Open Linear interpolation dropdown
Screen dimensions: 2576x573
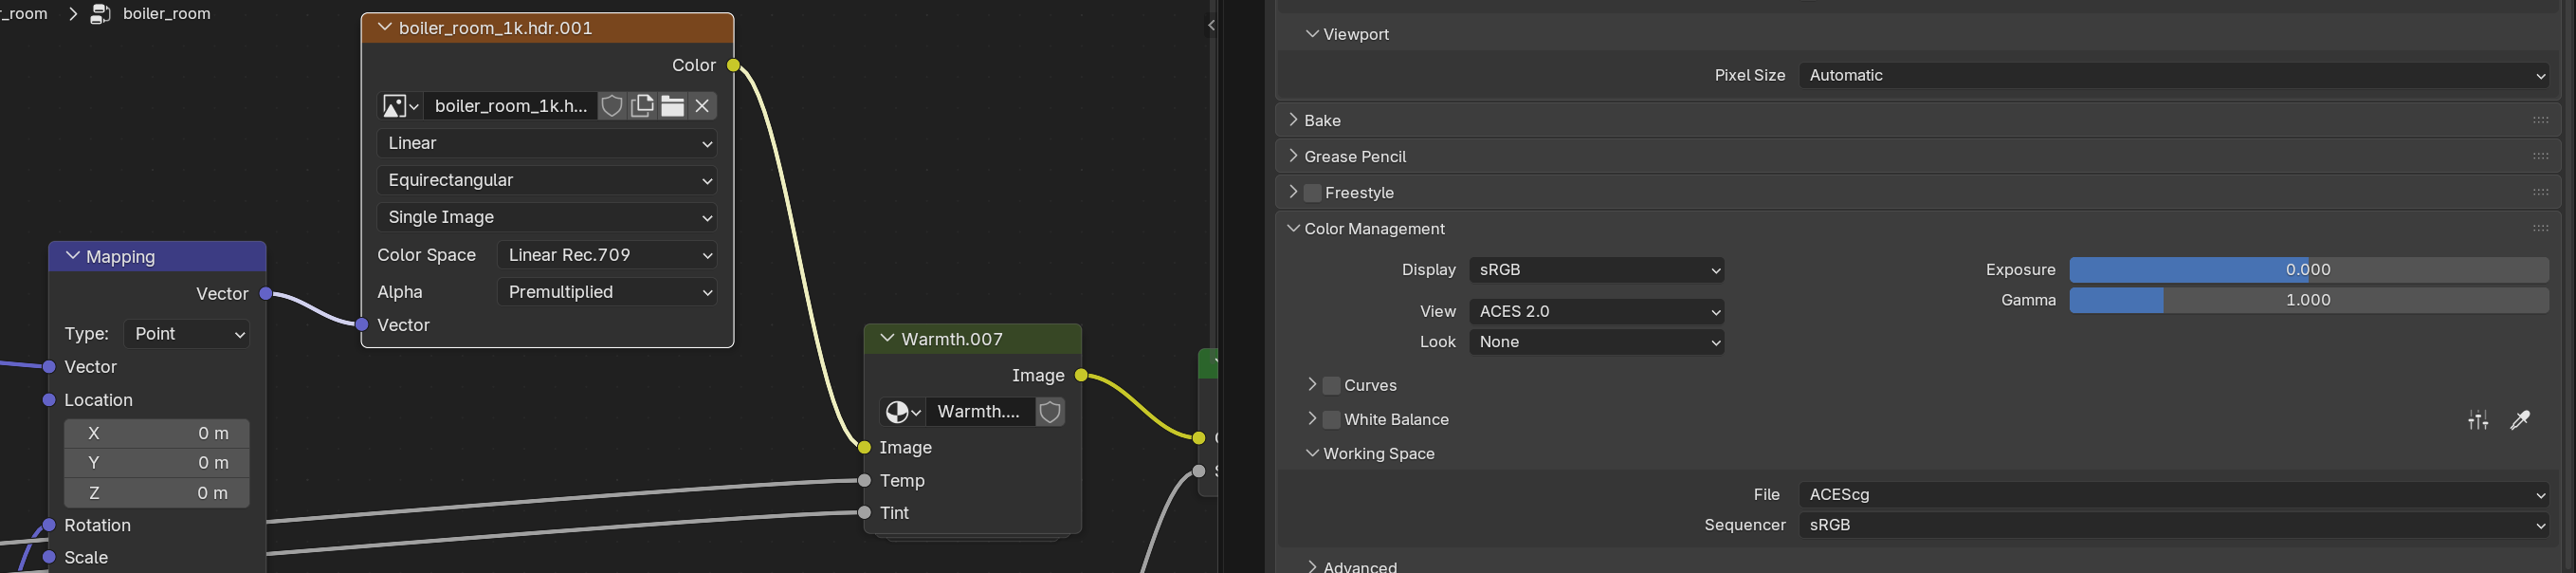[547, 143]
